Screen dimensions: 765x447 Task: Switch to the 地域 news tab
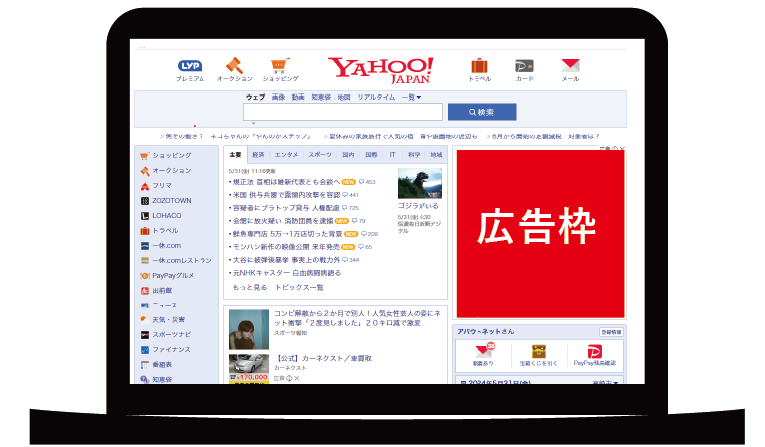[x=436, y=155]
